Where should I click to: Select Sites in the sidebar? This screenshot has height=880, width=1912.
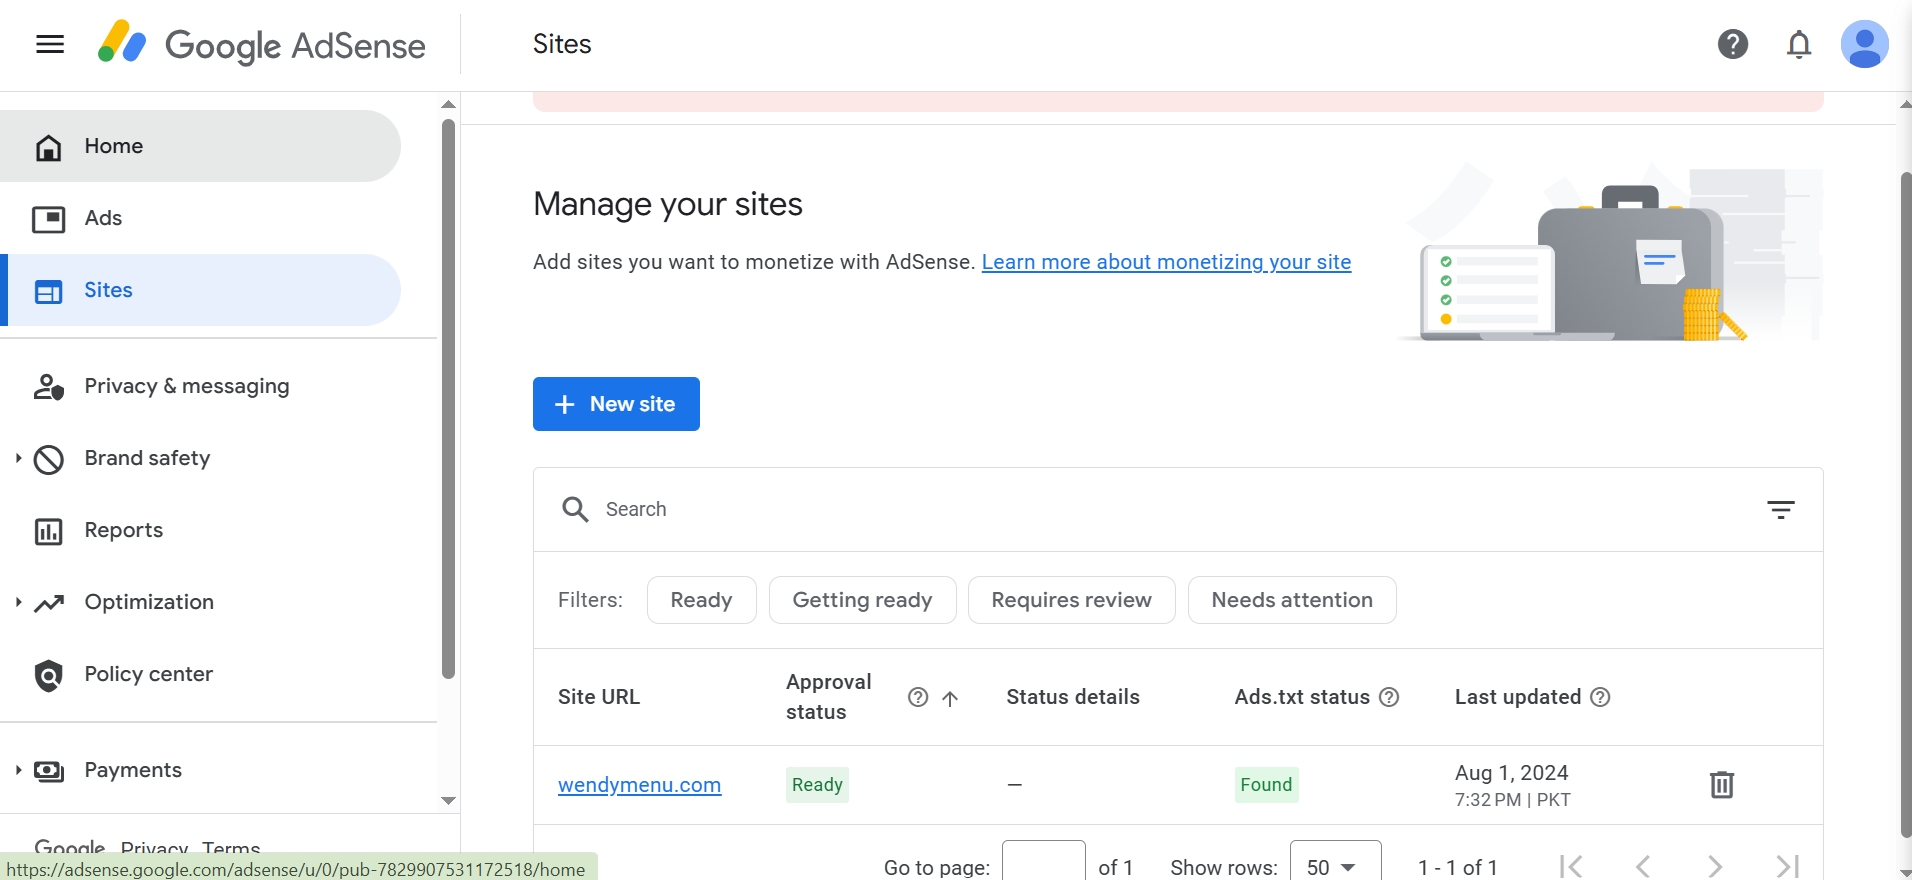click(x=200, y=290)
